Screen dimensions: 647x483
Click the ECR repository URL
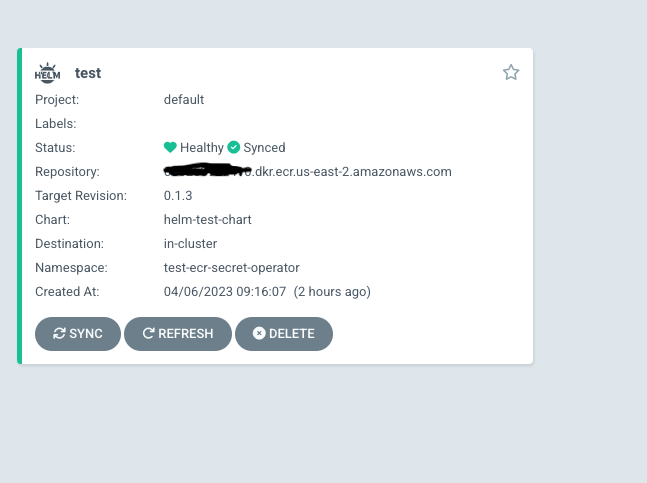(308, 171)
